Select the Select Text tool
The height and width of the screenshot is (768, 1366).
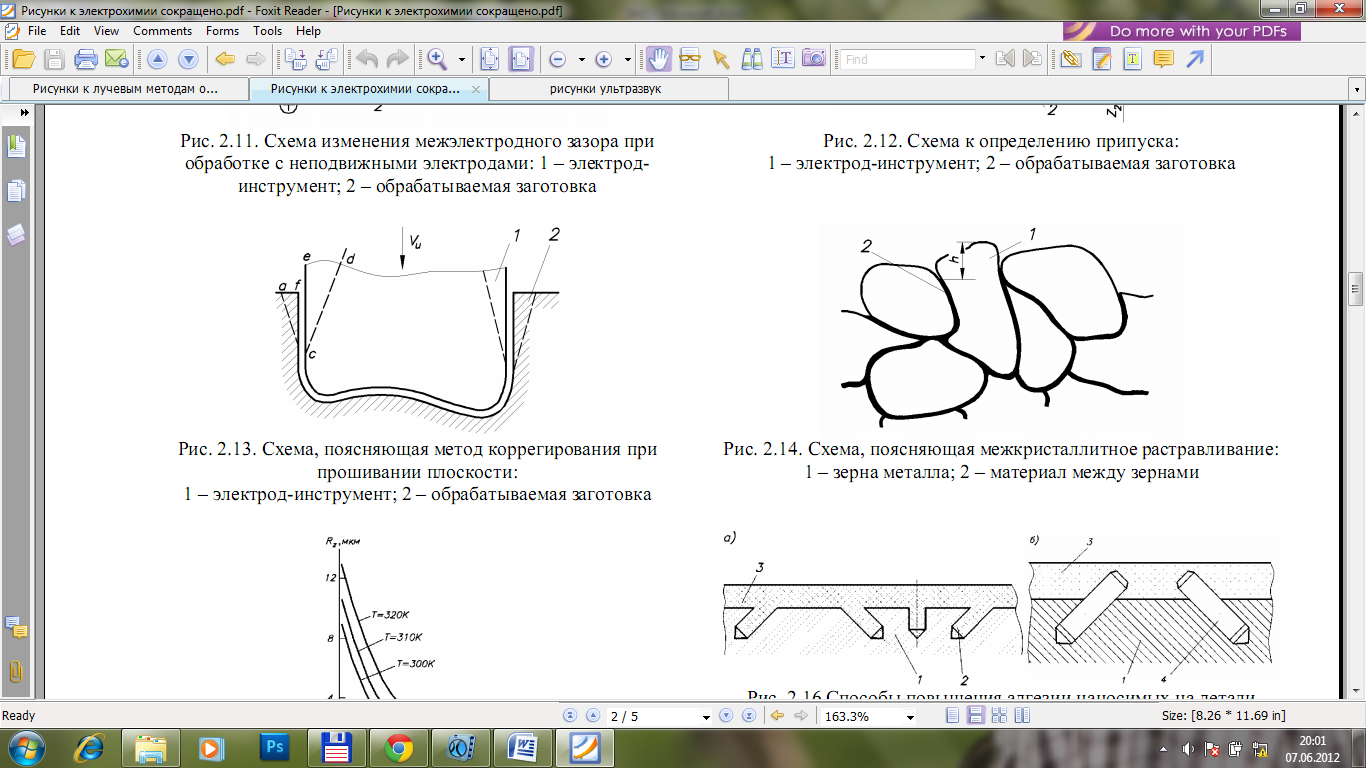click(783, 59)
